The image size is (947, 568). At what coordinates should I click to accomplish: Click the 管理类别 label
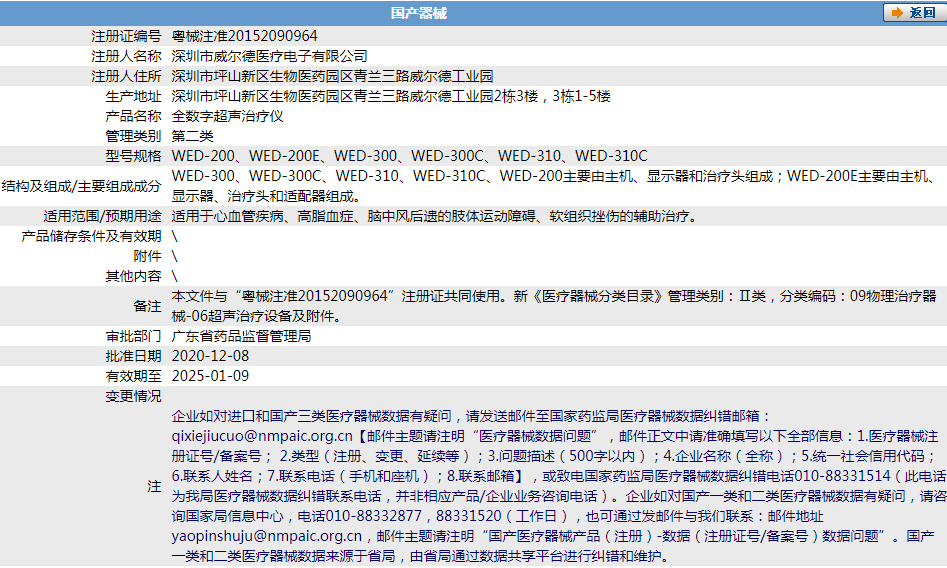[x=133, y=136]
